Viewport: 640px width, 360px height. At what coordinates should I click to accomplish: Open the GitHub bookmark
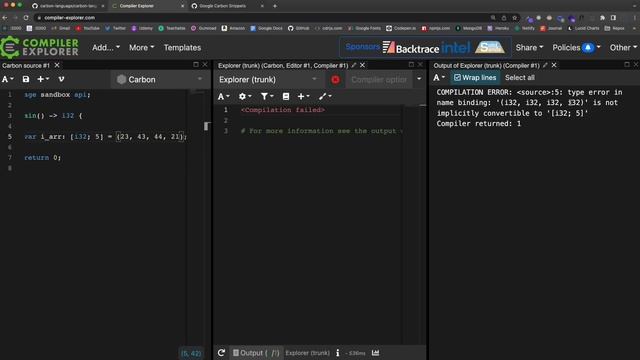[298, 28]
